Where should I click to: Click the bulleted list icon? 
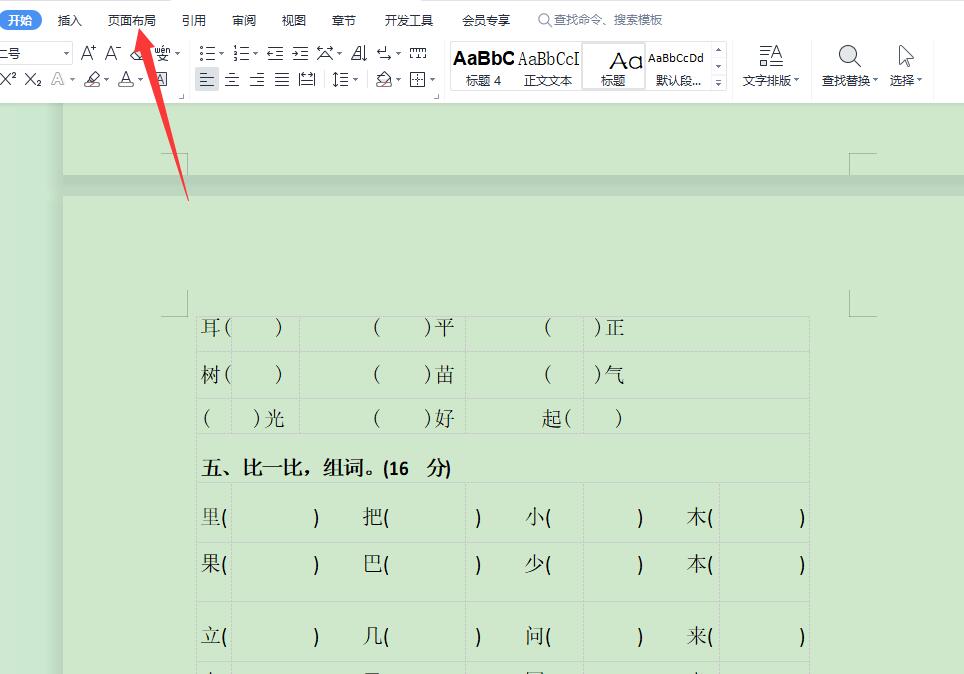click(207, 53)
